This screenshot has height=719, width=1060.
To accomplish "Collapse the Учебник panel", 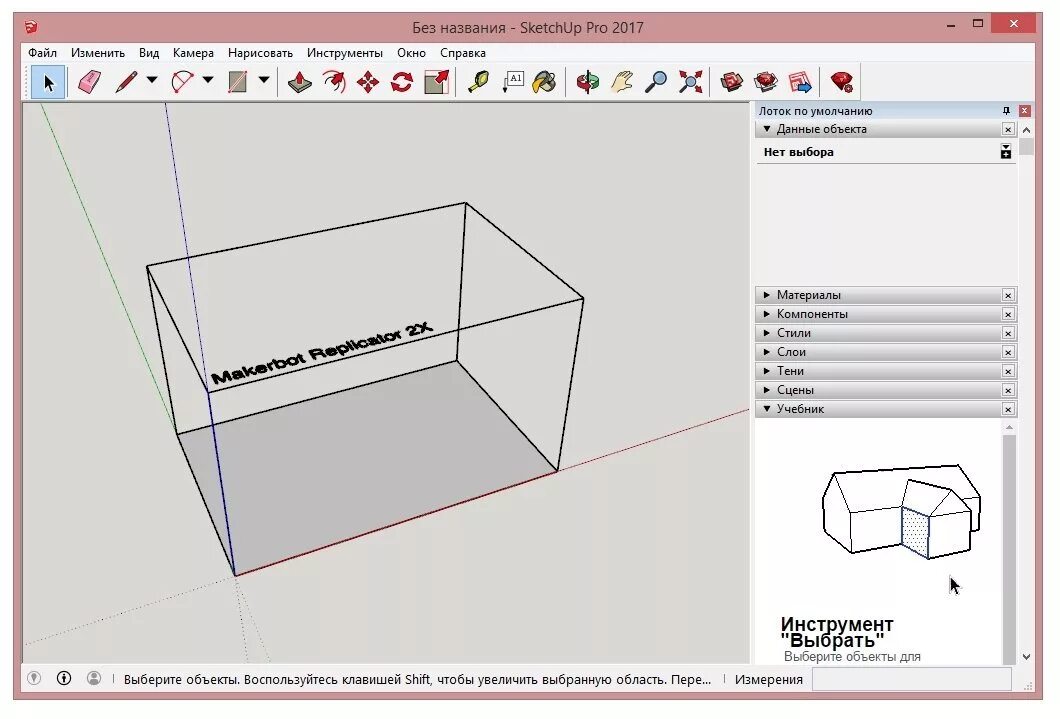I will coord(767,408).
